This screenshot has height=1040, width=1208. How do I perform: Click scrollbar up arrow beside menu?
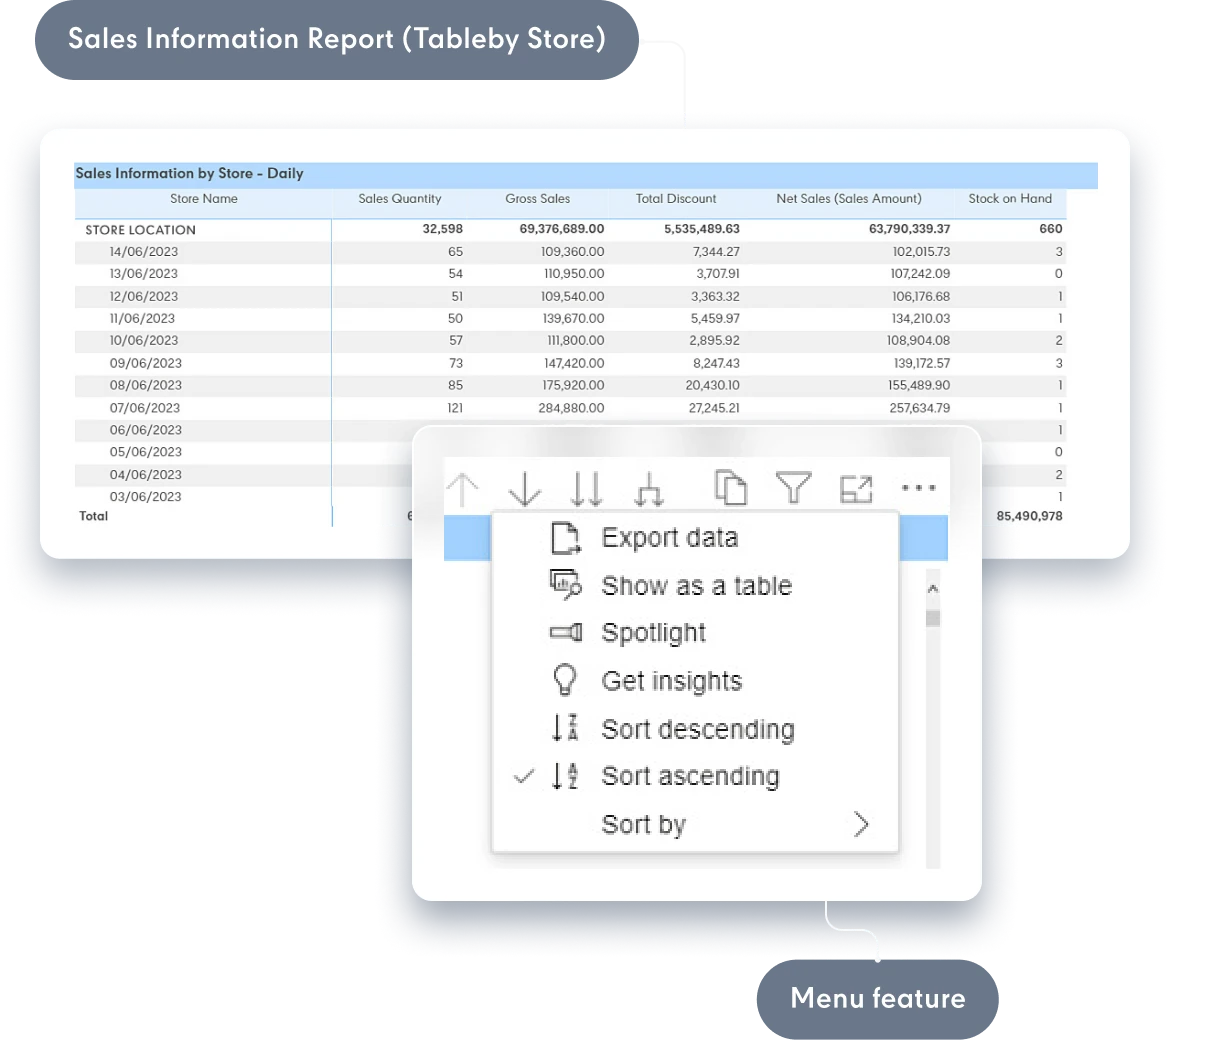click(x=933, y=589)
